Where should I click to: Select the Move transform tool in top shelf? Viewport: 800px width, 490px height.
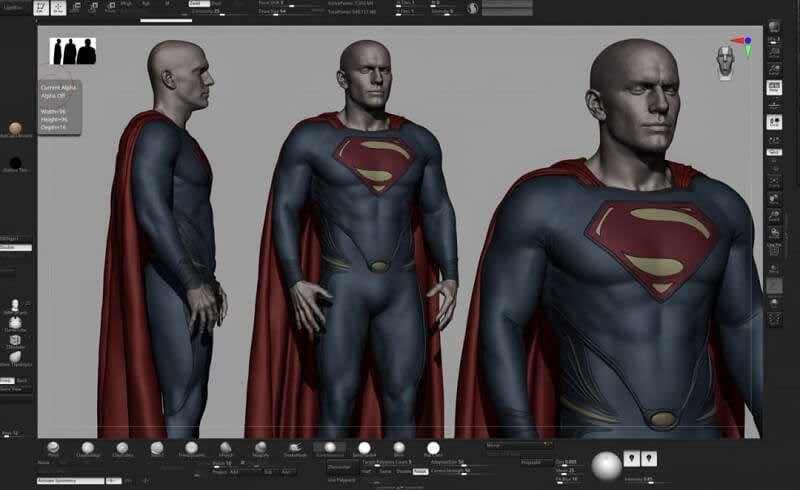click(x=77, y=8)
